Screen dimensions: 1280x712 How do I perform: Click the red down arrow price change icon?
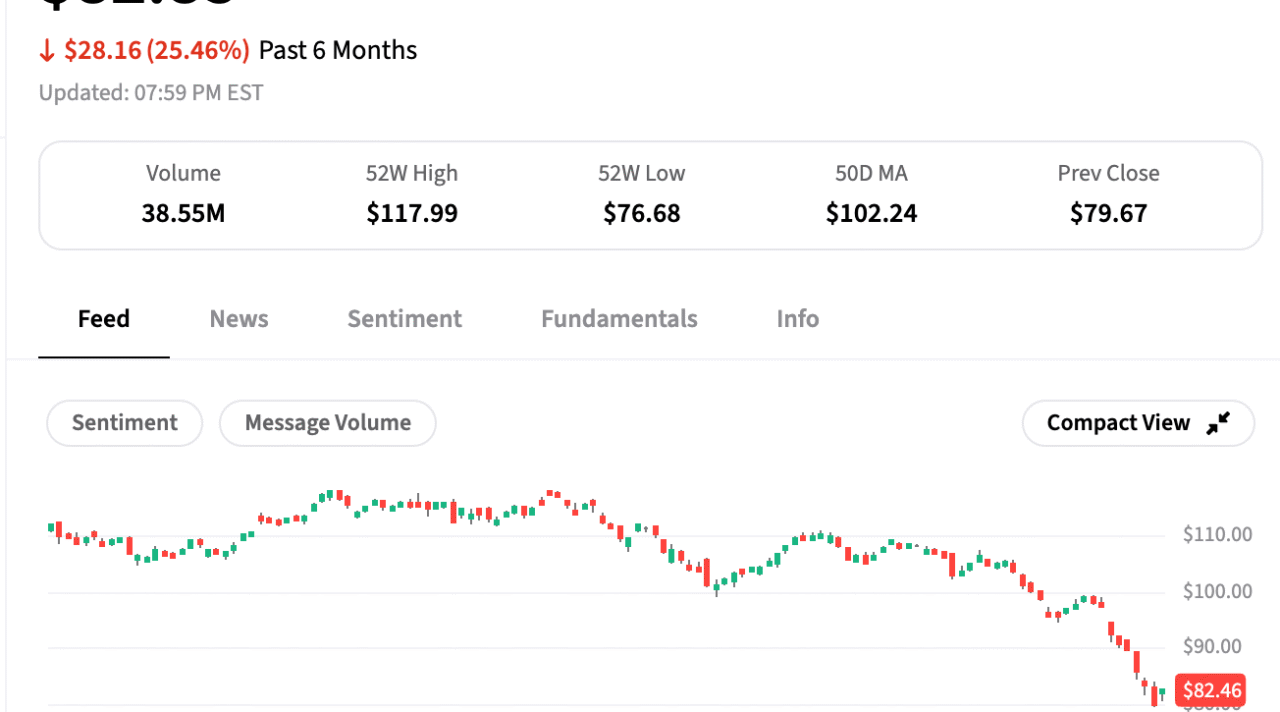pos(47,51)
